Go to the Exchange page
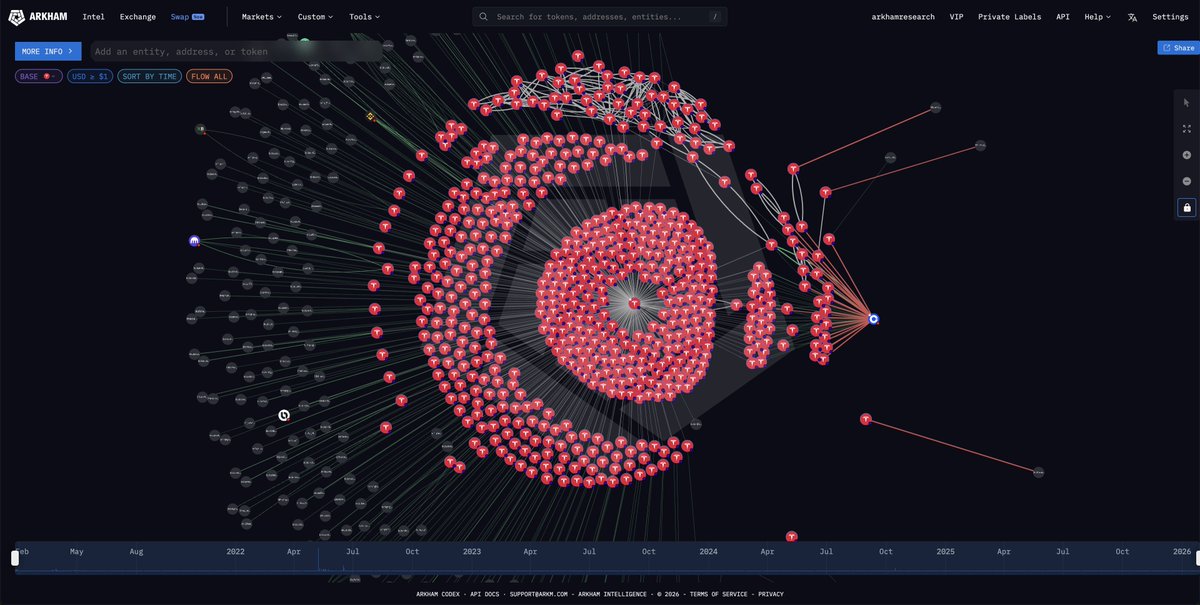1200x605 pixels. tap(137, 17)
